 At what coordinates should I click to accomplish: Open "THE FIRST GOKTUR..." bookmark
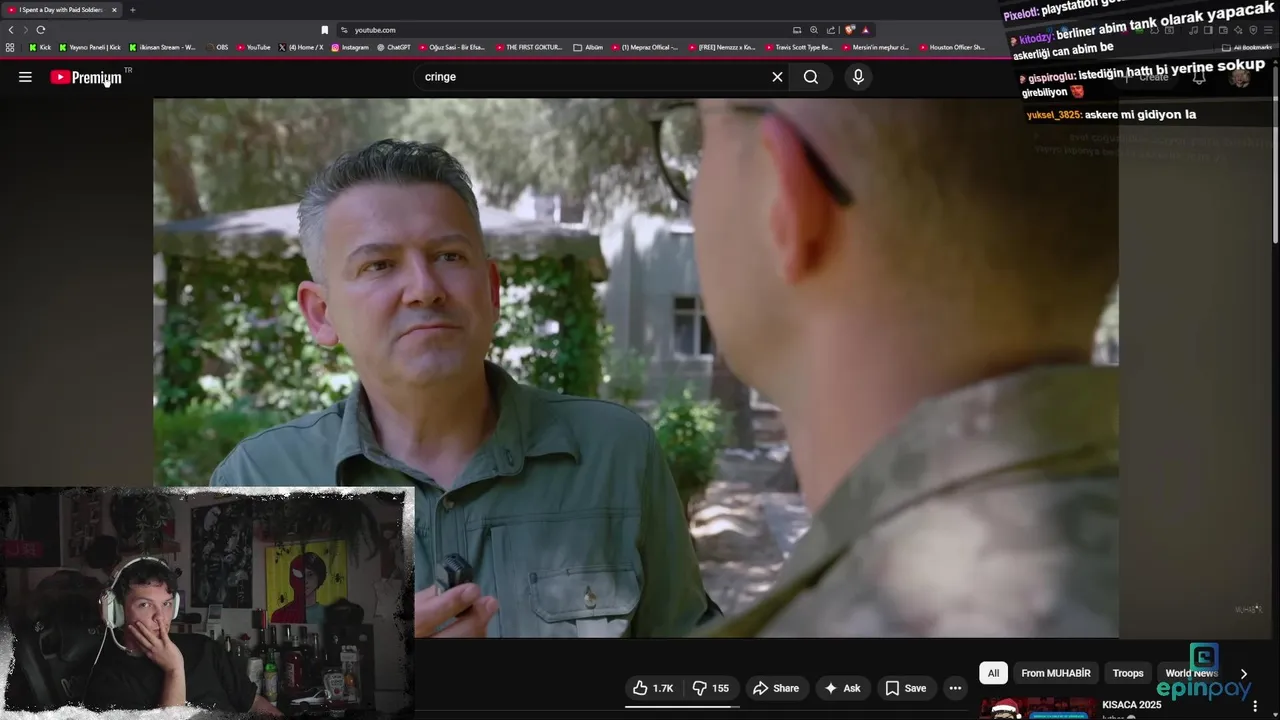pyautogui.click(x=528, y=47)
